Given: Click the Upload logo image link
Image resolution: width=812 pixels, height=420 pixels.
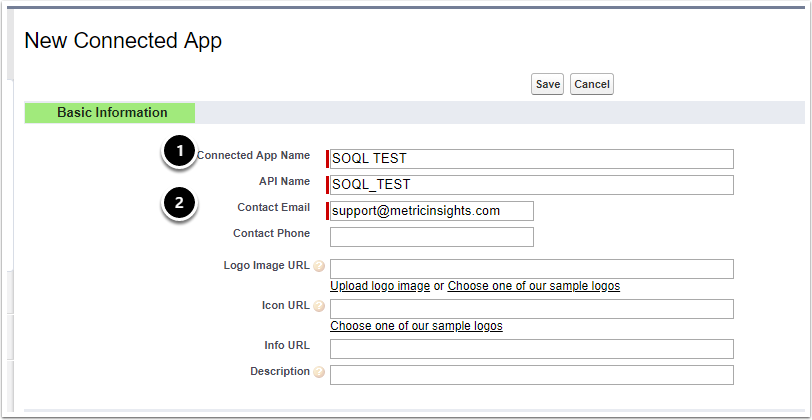Looking at the screenshot, I should point(380,286).
